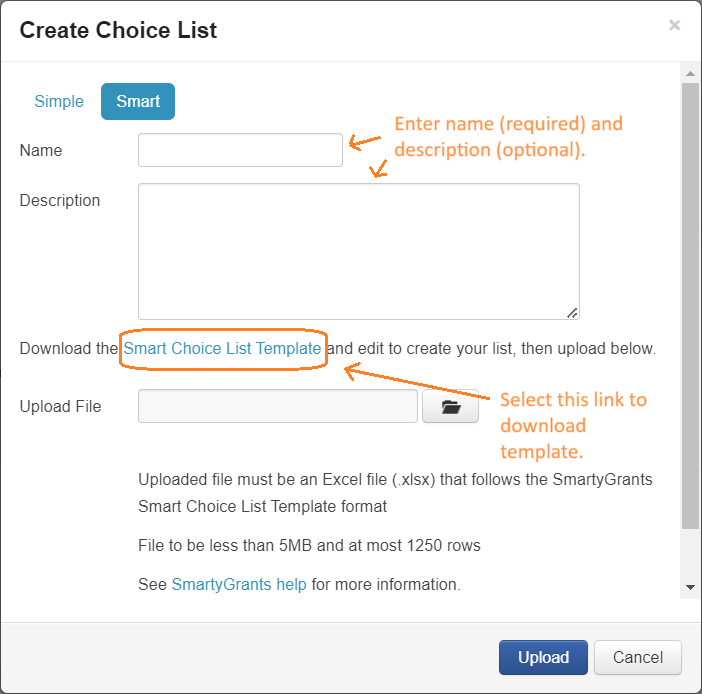Click the Upload File label

pos(60,407)
